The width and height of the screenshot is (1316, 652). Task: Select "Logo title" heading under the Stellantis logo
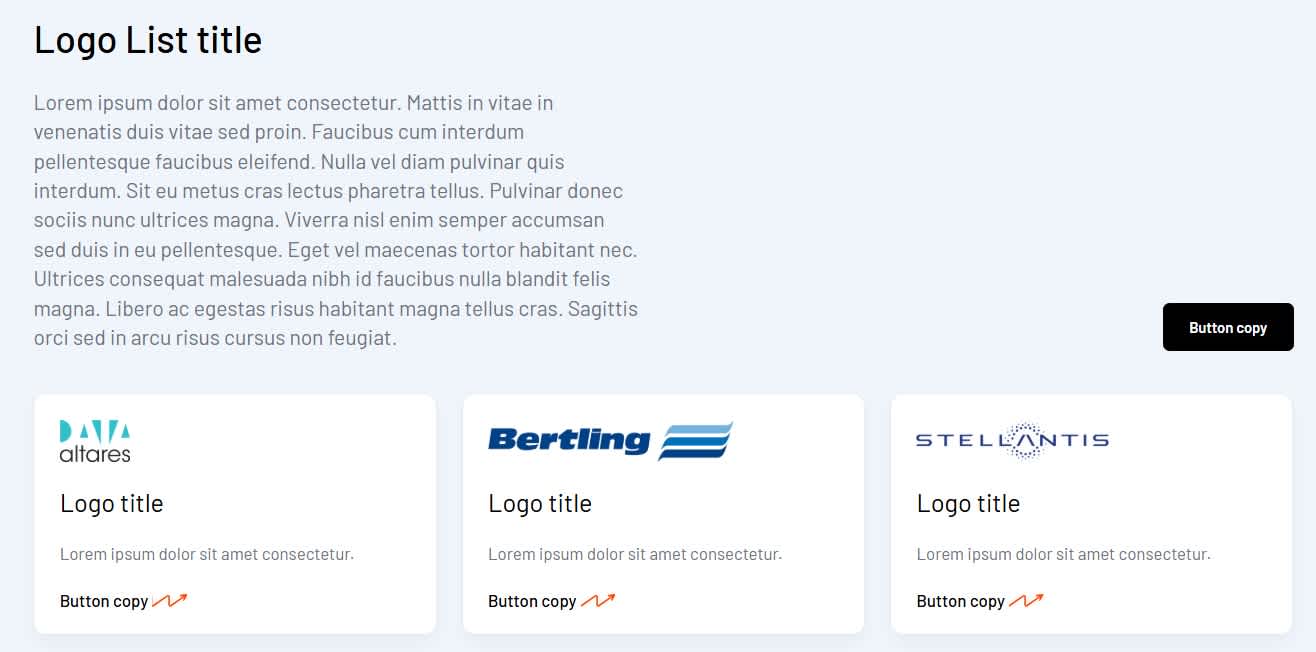[x=968, y=503]
